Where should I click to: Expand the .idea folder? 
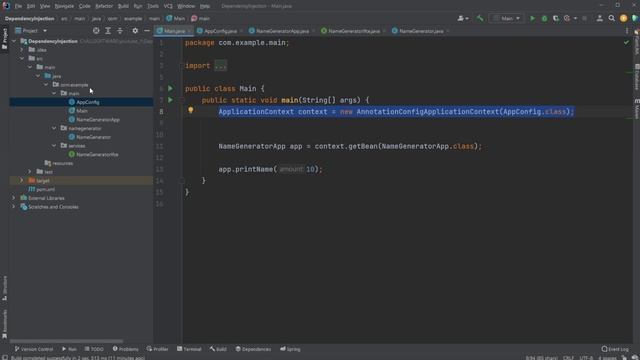coord(22,50)
